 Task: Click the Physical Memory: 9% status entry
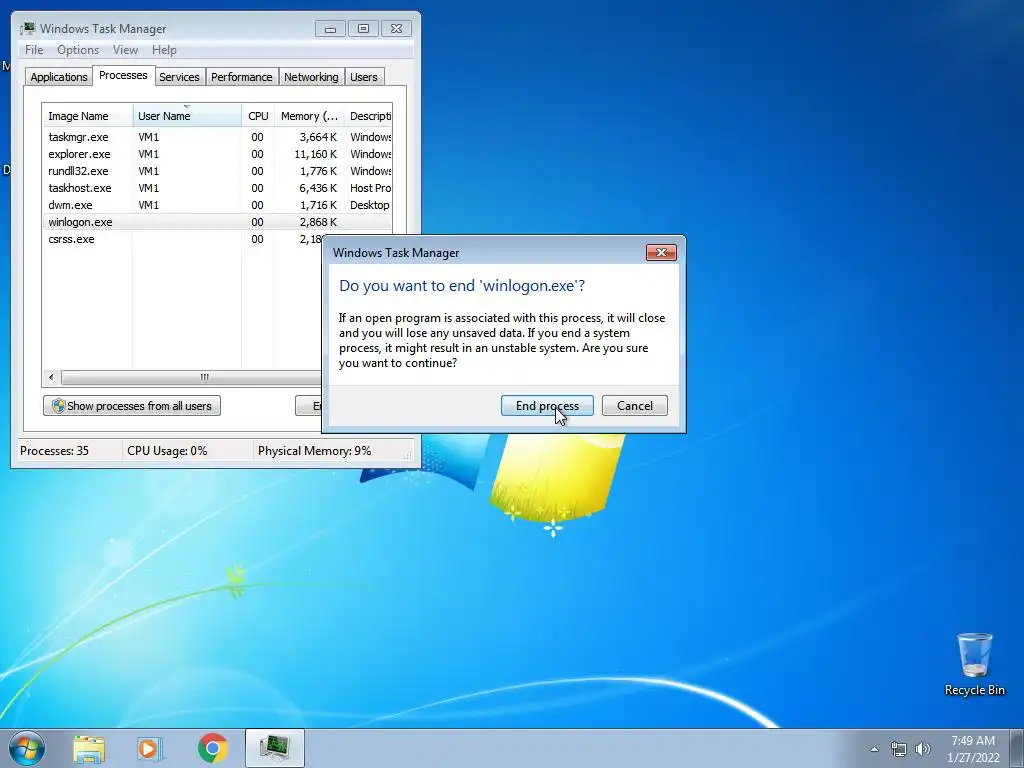click(314, 451)
